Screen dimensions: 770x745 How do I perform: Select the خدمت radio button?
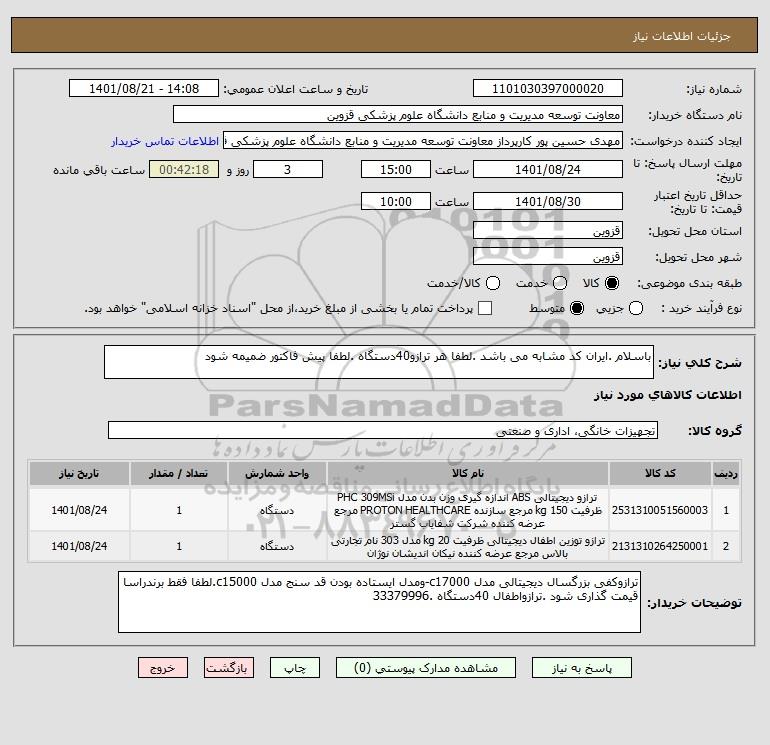click(560, 283)
